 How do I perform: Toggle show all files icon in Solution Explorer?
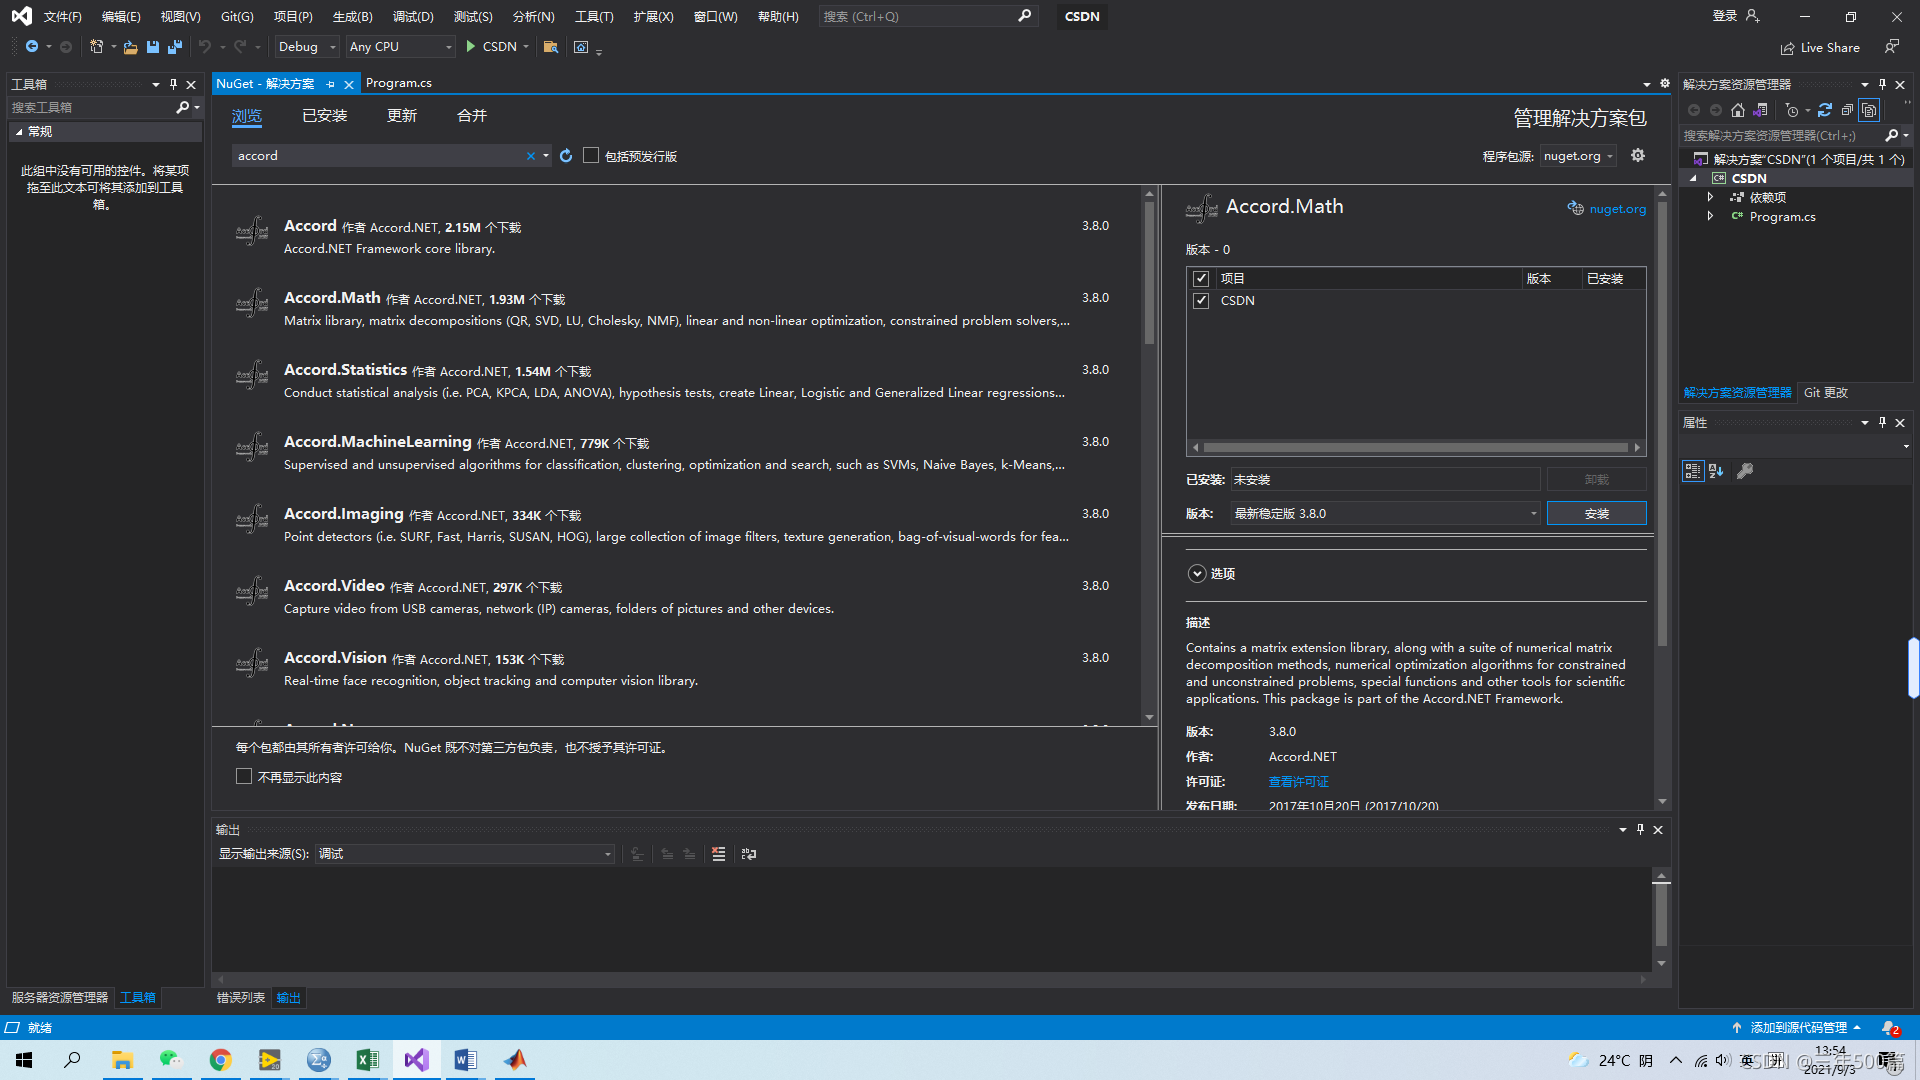coord(1869,111)
